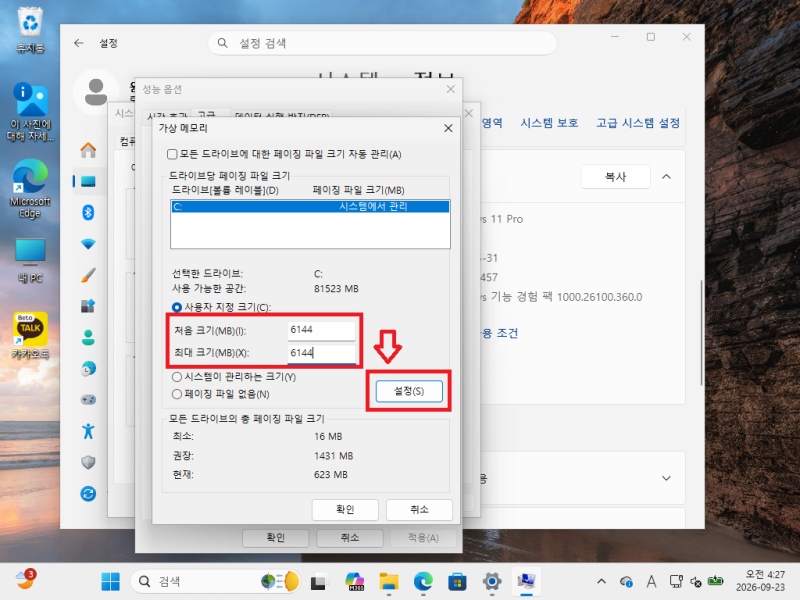The width and height of the screenshot is (800, 600).
Task: Open File Explorer from the taskbar
Action: pyautogui.click(x=389, y=582)
